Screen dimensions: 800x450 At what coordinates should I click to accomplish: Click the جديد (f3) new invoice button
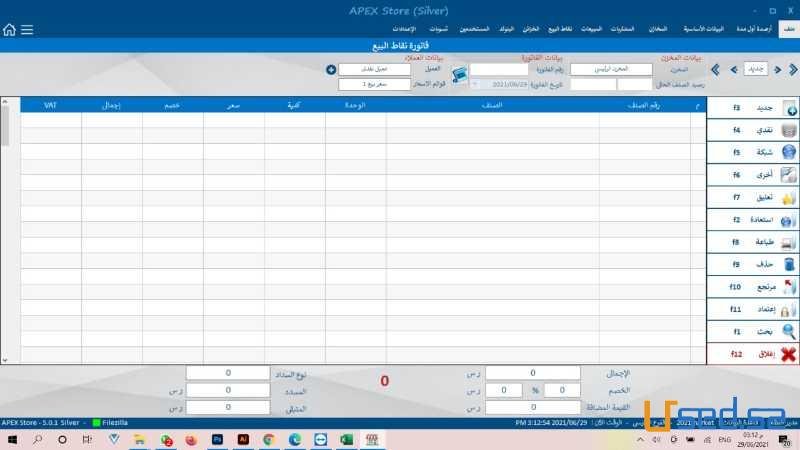click(752, 108)
